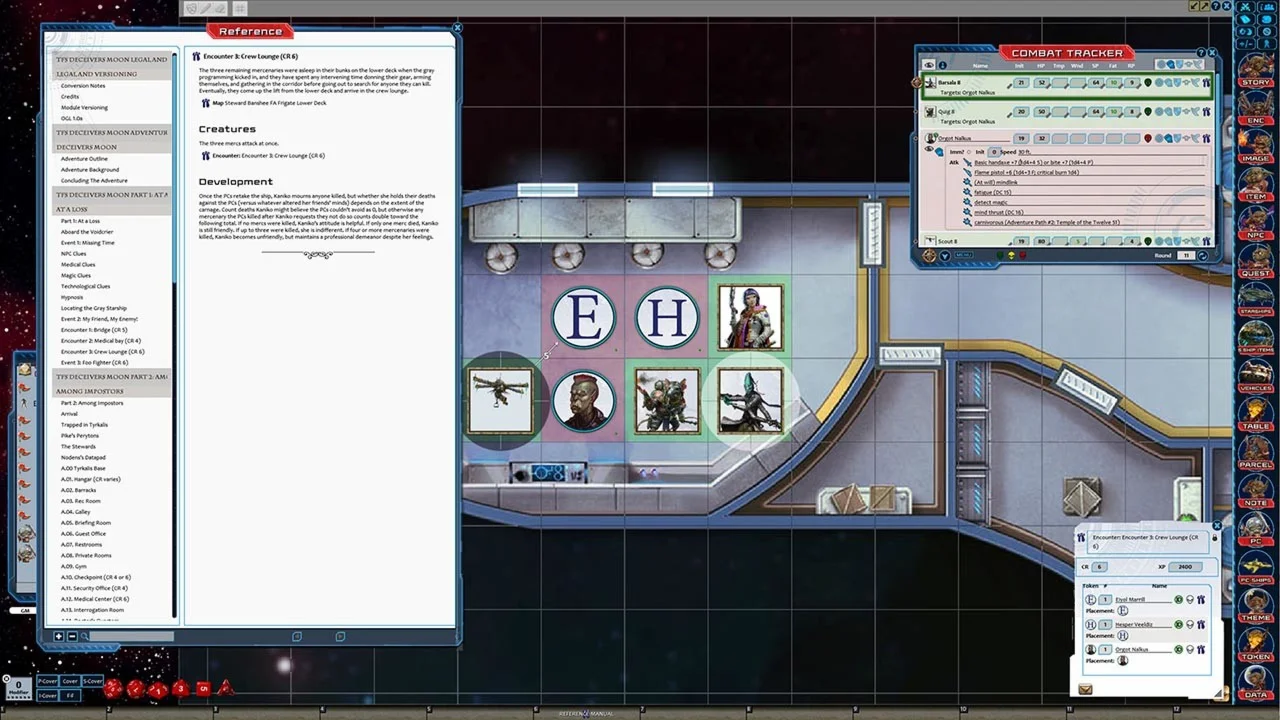Viewport: 1280px width, 720px height.
Task: Pick the red d4 die
Action: [x=226, y=688]
